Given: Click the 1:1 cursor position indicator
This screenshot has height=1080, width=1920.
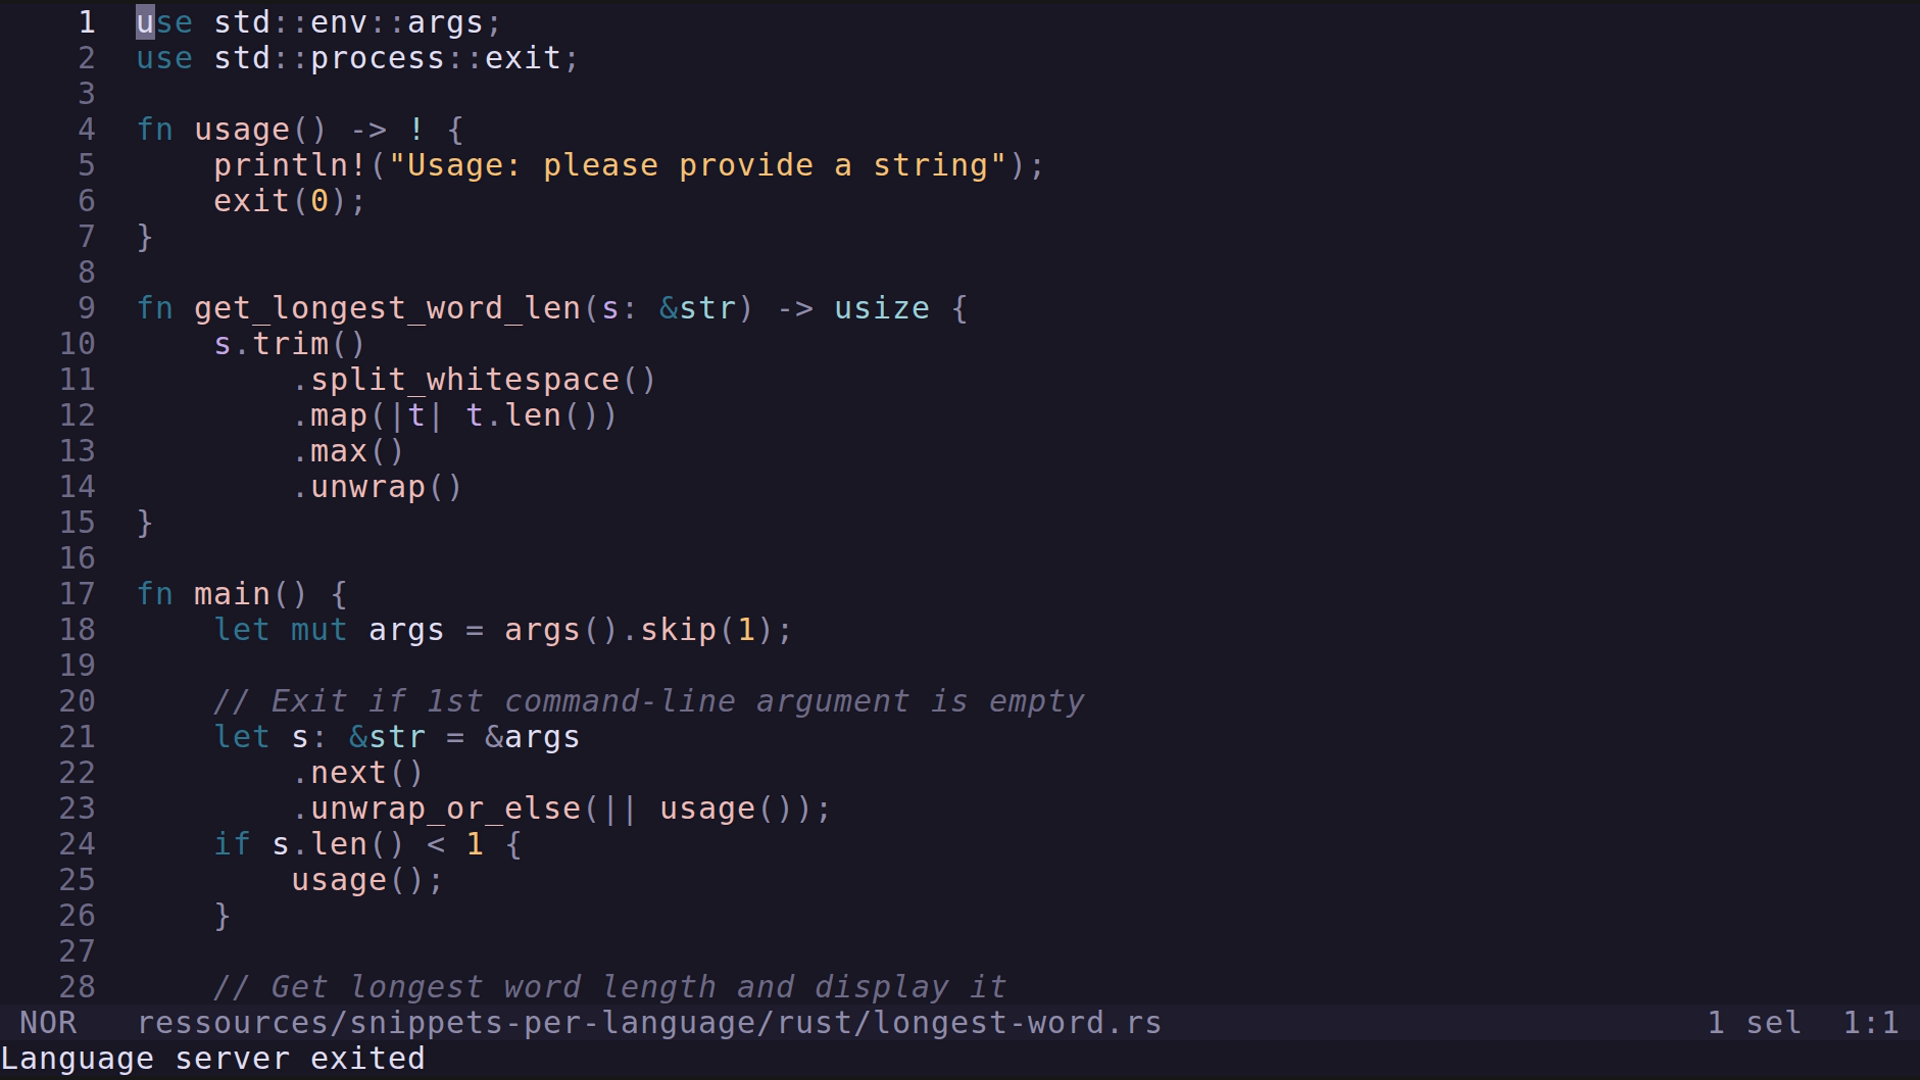Looking at the screenshot, I should (x=1870, y=1022).
